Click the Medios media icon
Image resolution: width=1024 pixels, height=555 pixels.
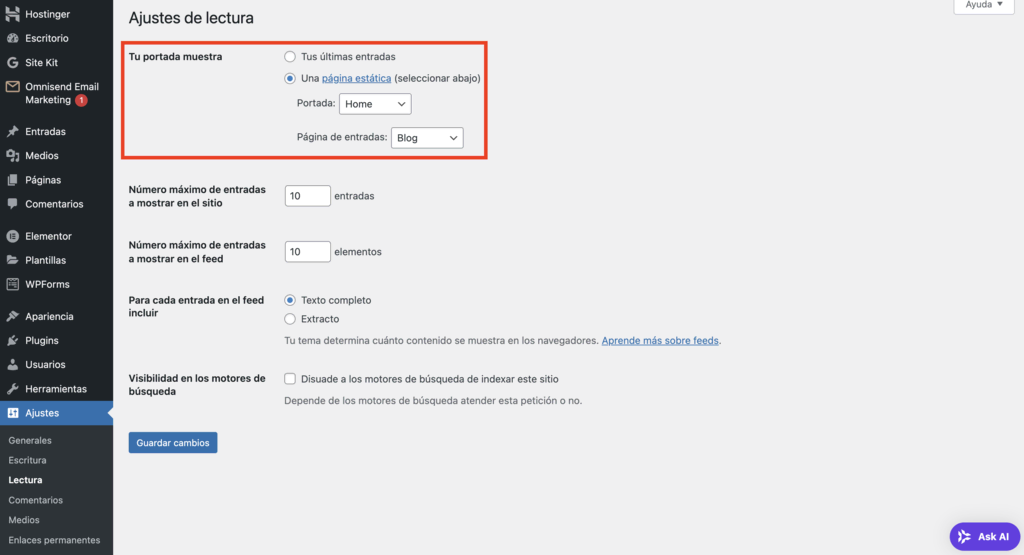(x=12, y=155)
